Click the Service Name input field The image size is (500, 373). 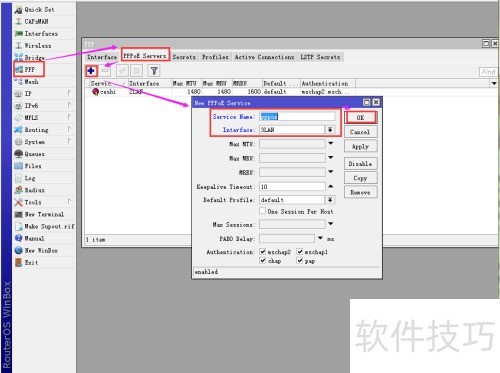pyautogui.click(x=297, y=116)
